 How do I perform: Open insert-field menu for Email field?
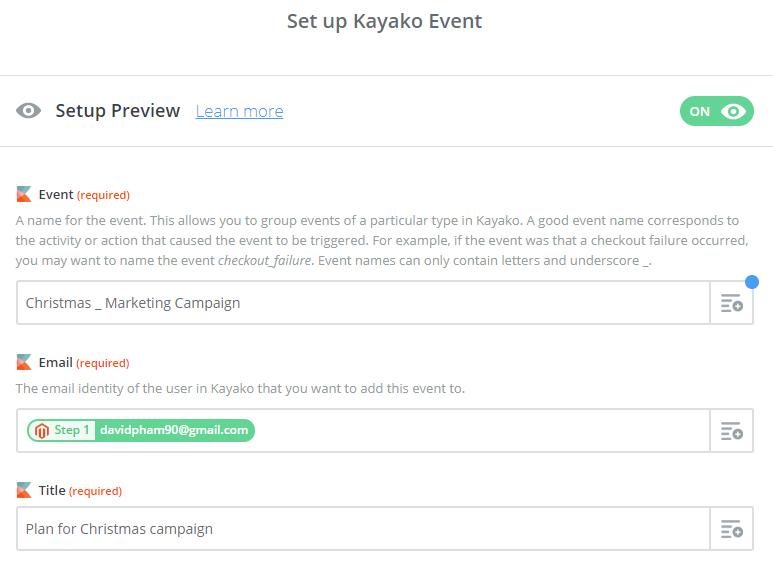coord(731,431)
